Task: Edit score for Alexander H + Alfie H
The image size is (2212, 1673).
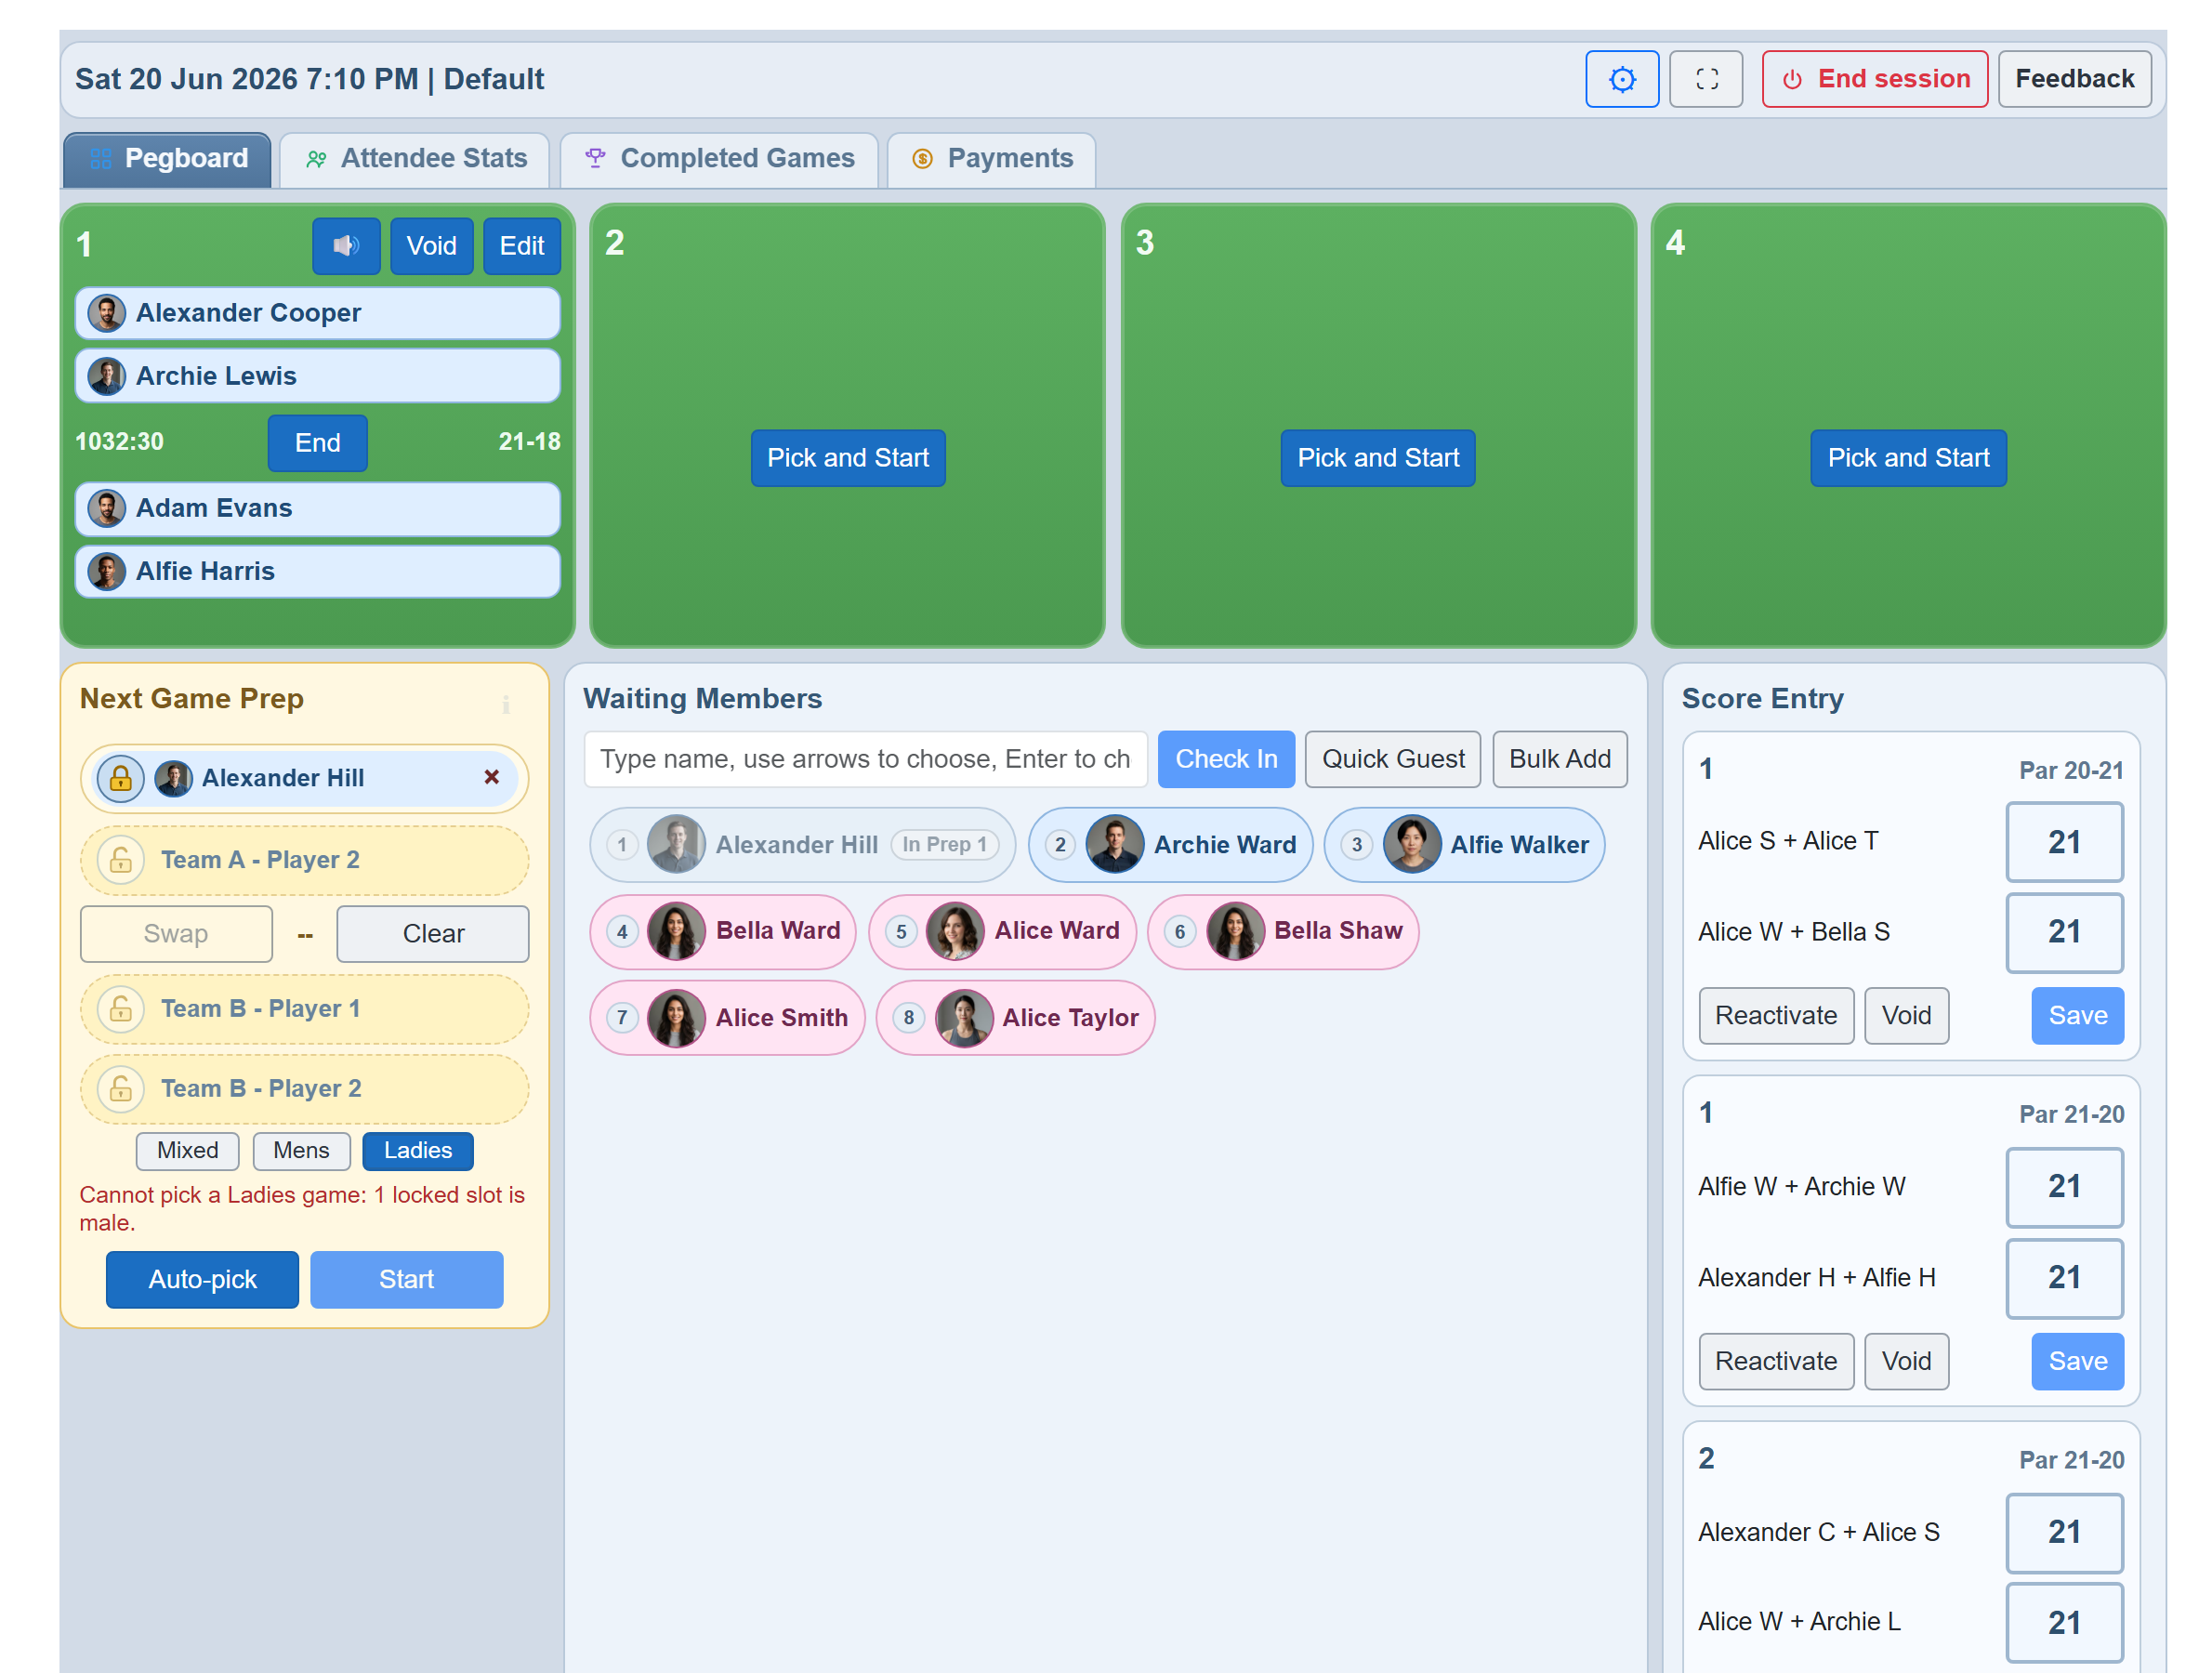Action: [2064, 1278]
